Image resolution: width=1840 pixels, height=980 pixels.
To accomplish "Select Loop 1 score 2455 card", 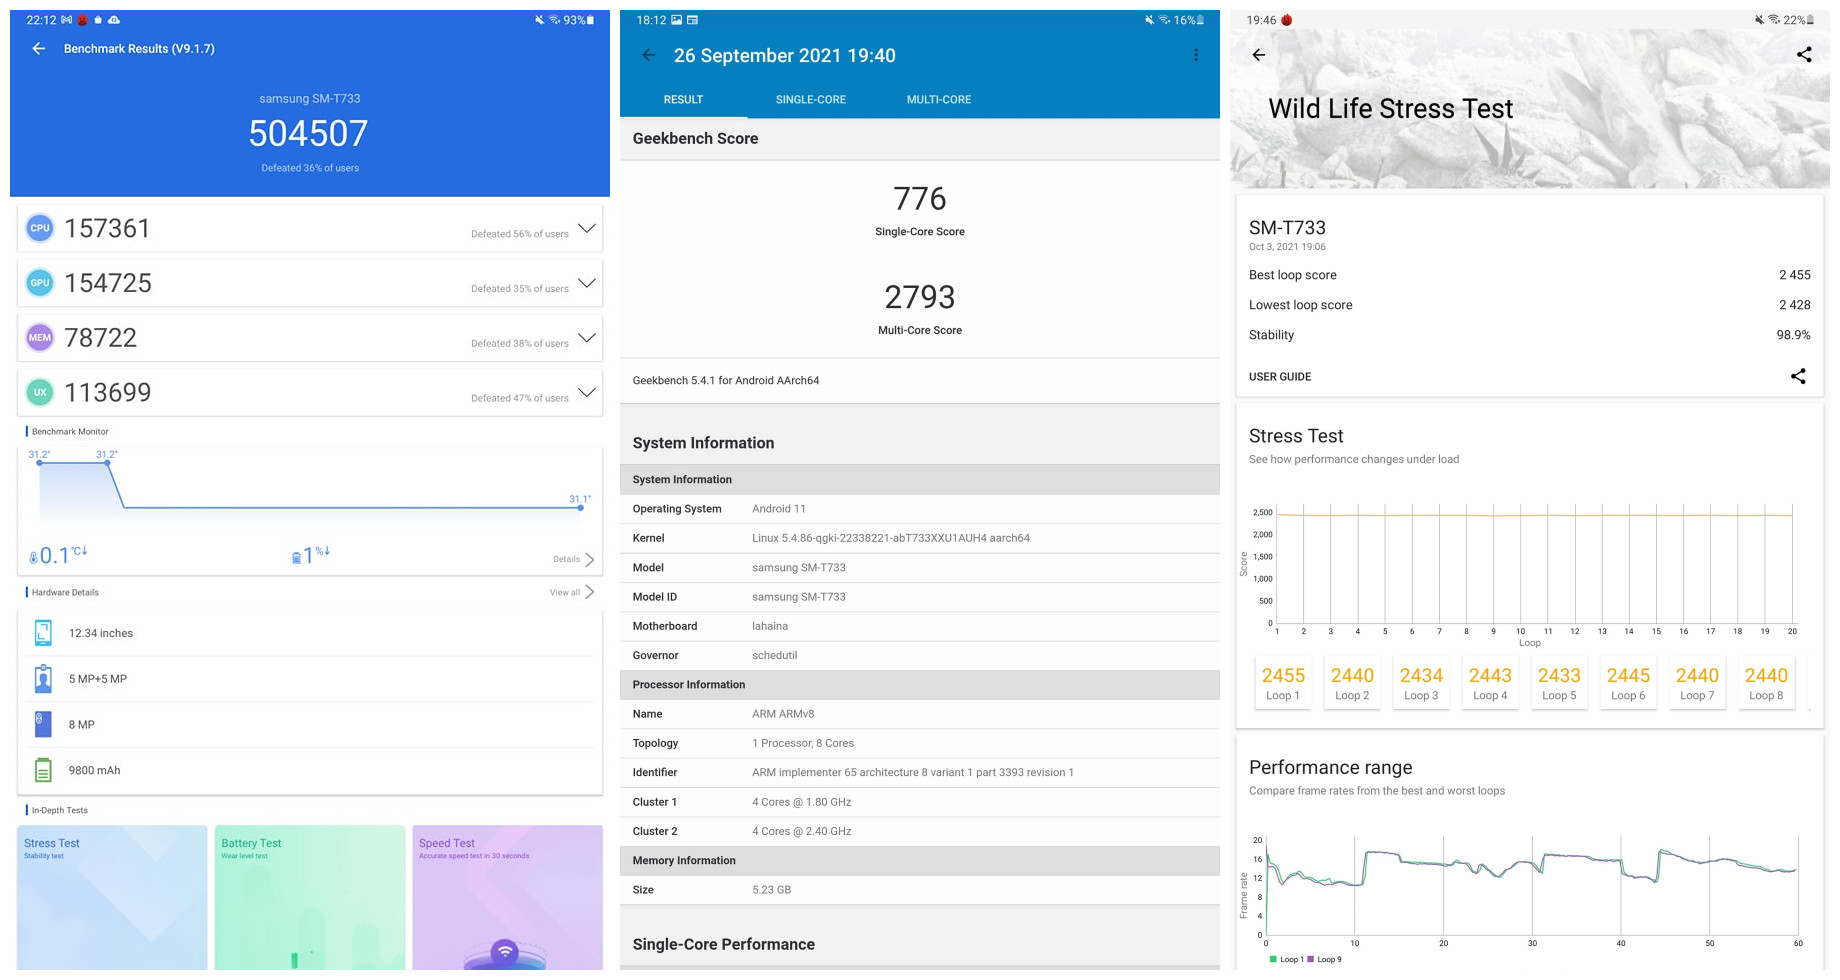I will (x=1283, y=683).
